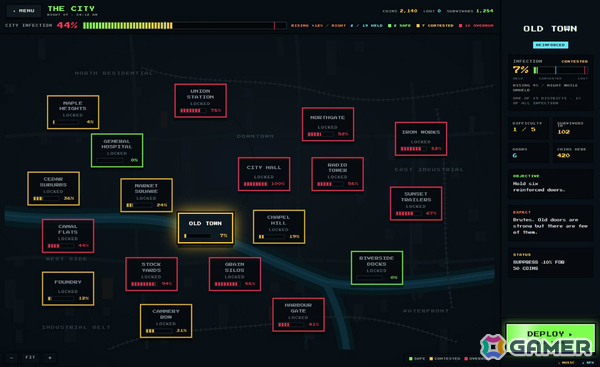Click the Industrial Belt map label
This screenshot has width=600, height=367.
point(76,327)
